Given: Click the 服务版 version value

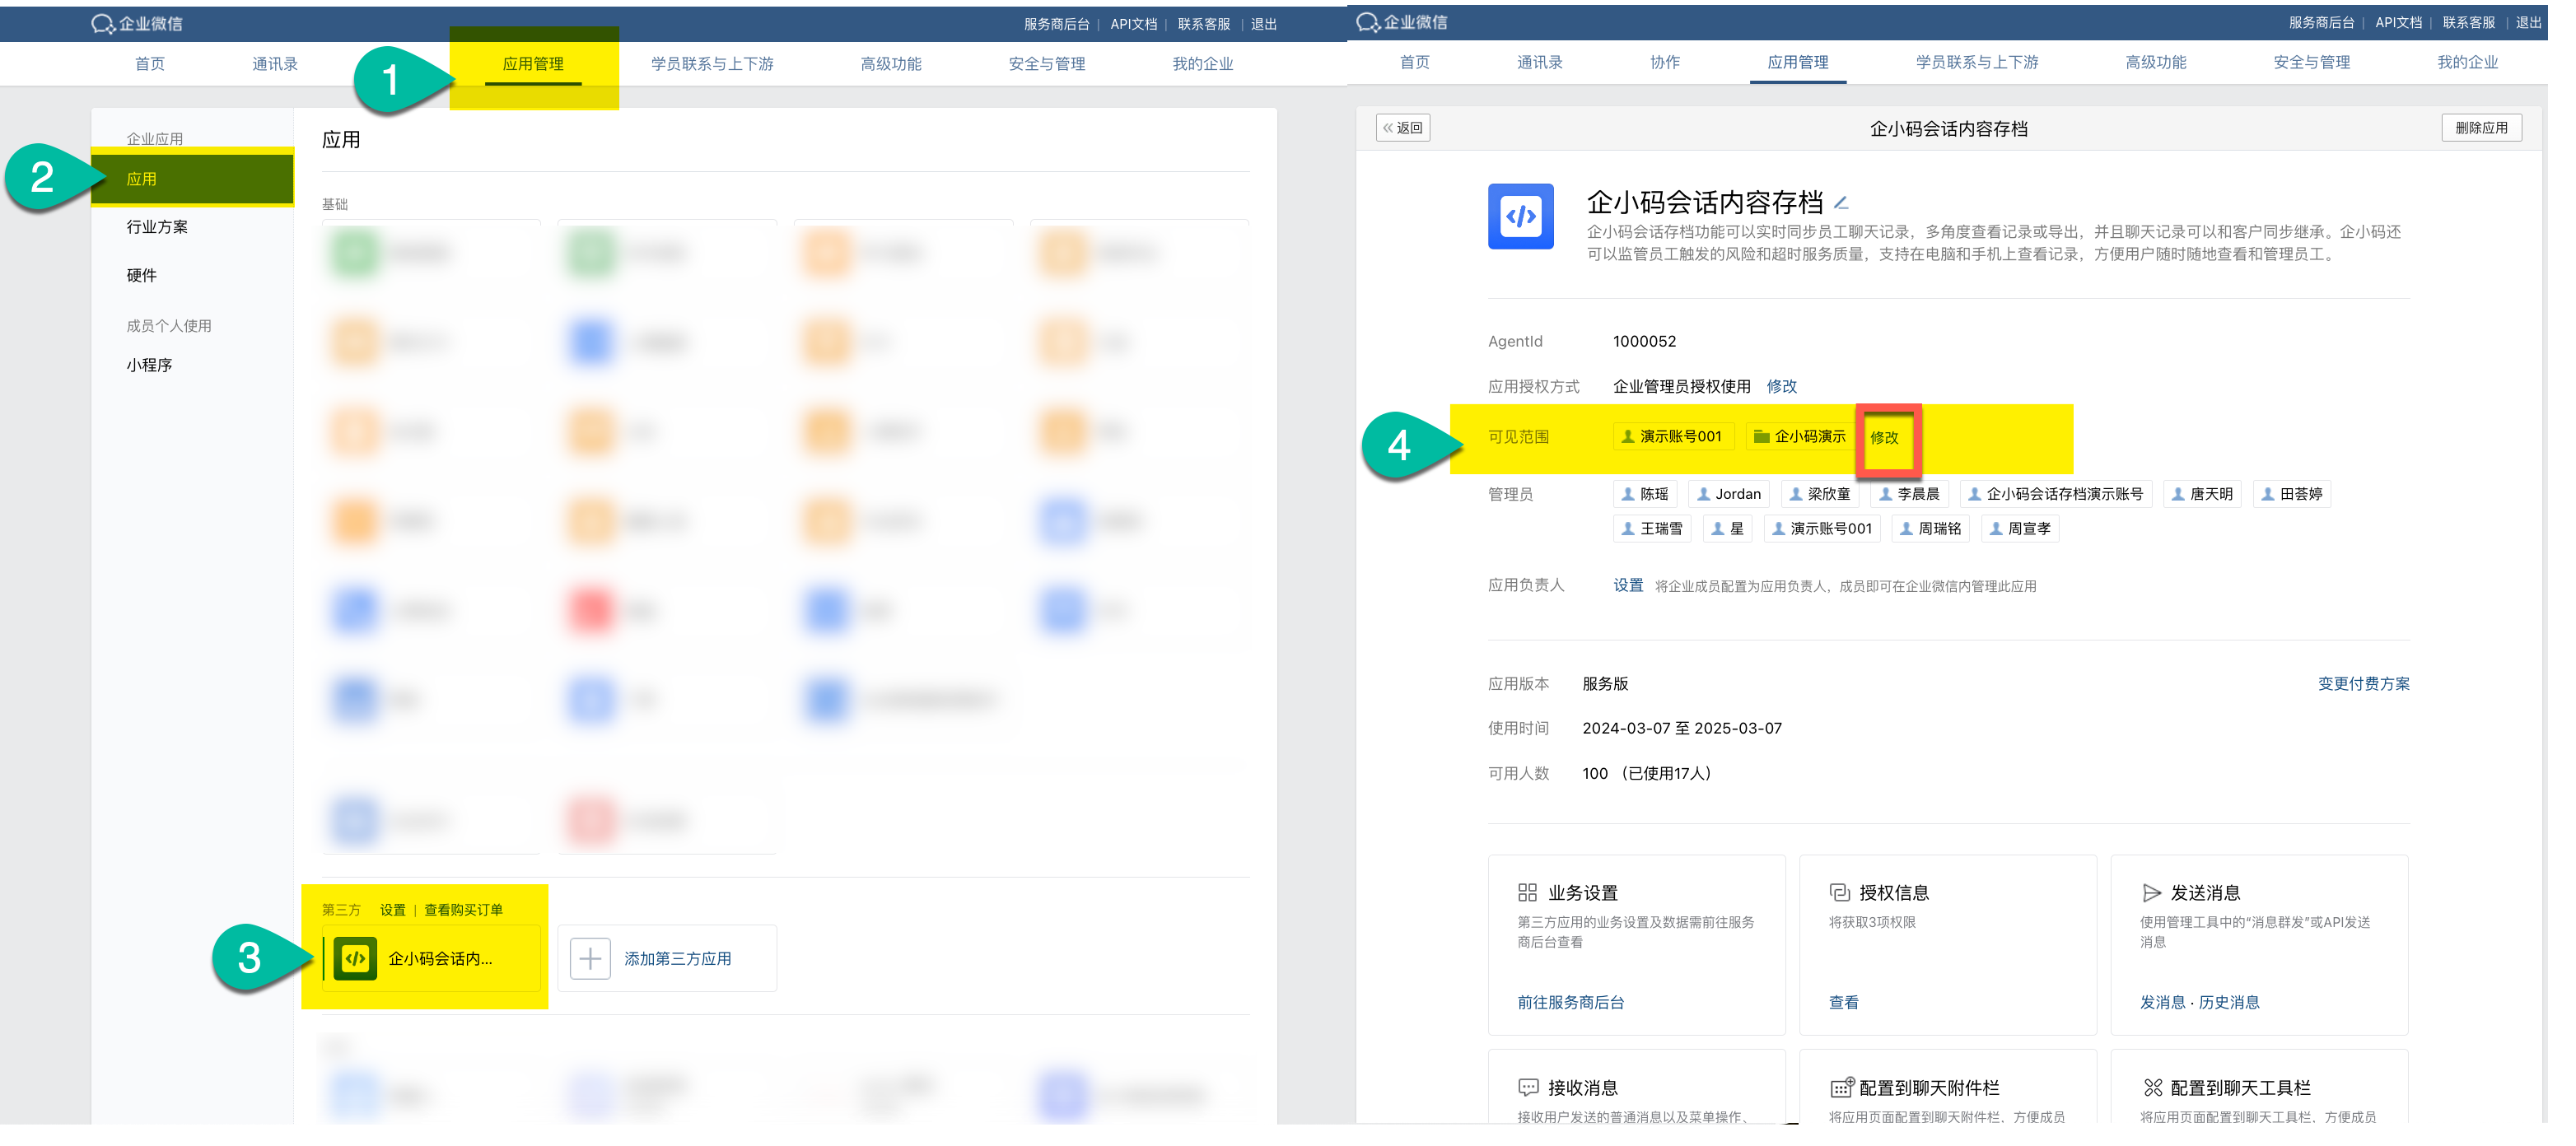Looking at the screenshot, I should [1604, 684].
